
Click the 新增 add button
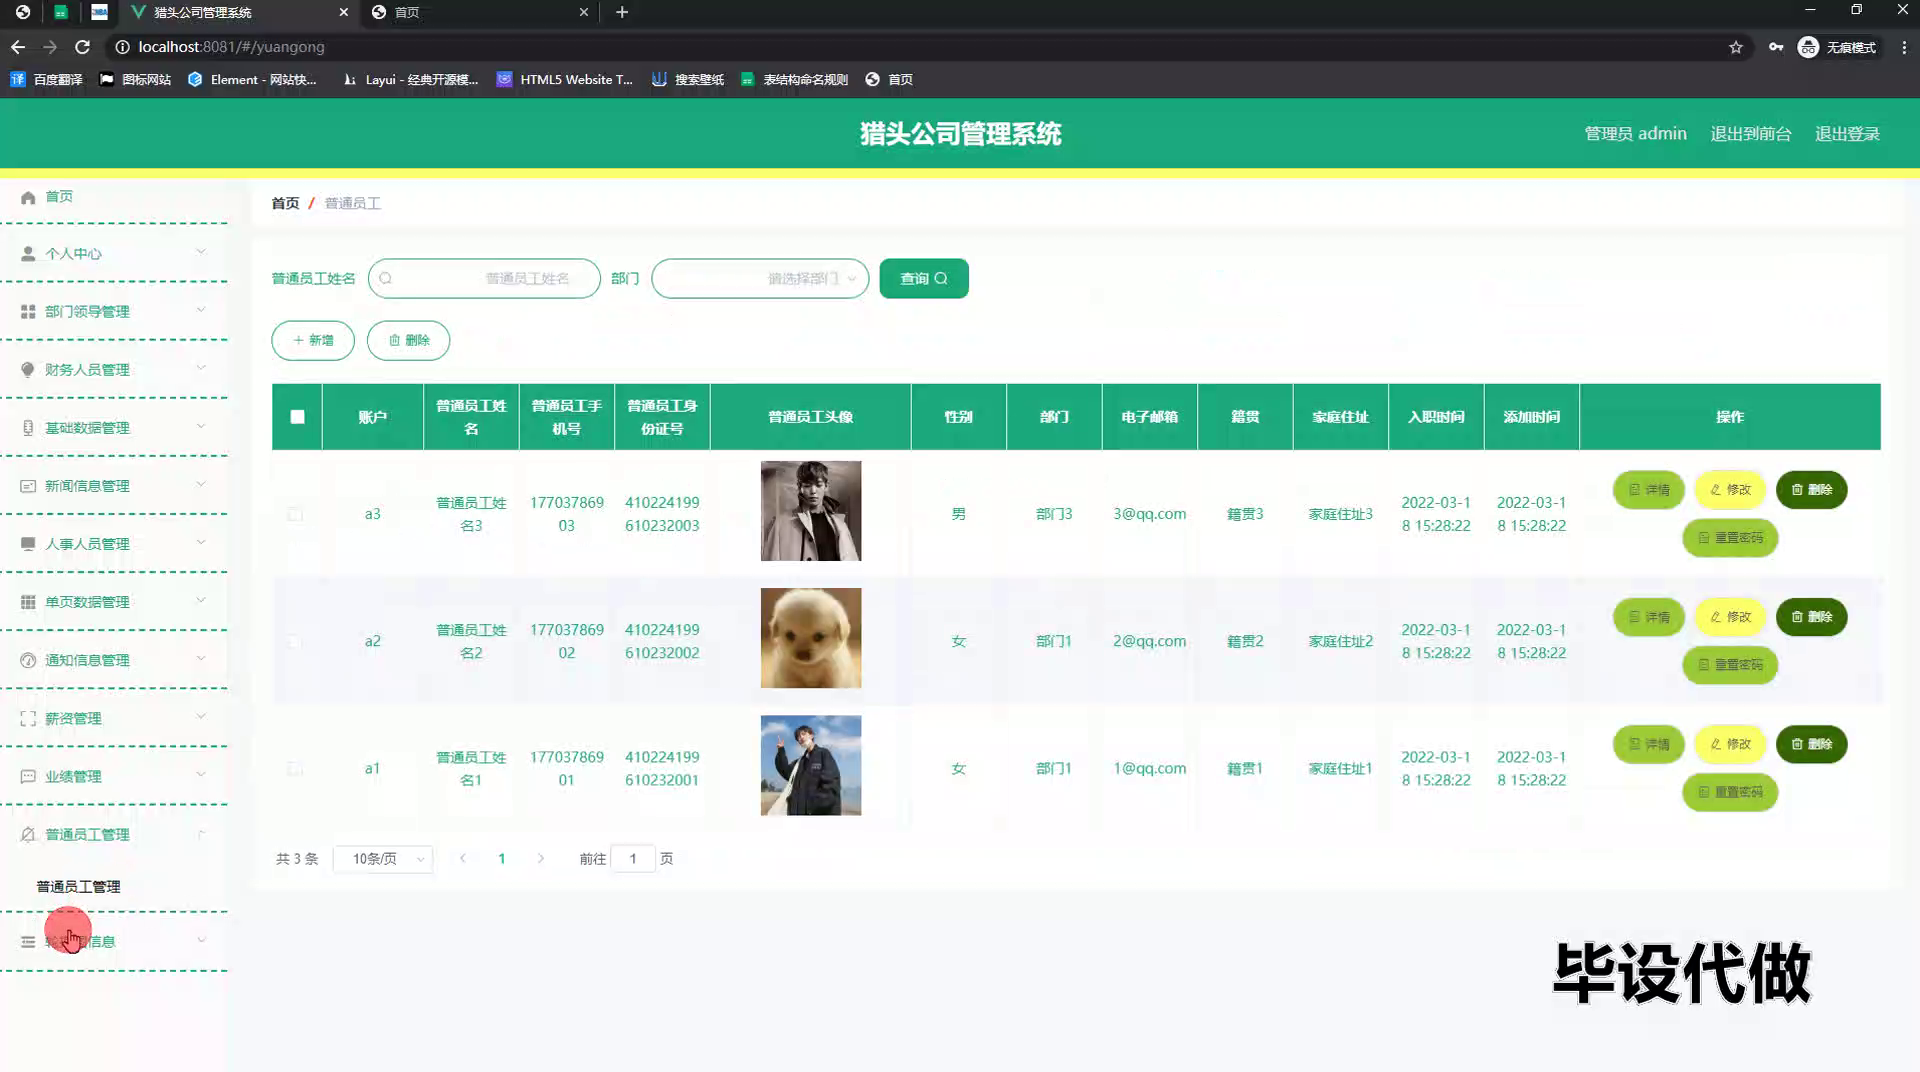[x=313, y=340]
